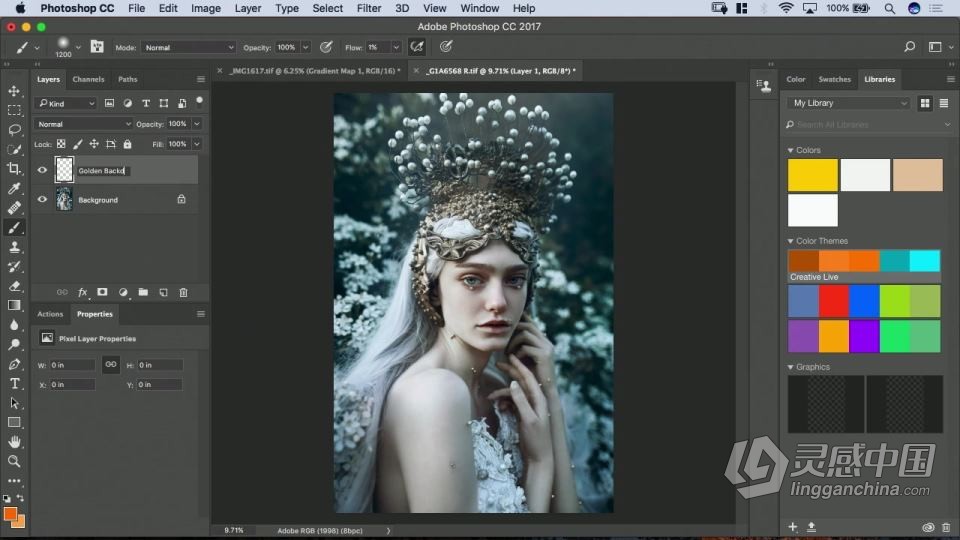Pick the tan library color swatch
The height and width of the screenshot is (540, 960).
917,175
